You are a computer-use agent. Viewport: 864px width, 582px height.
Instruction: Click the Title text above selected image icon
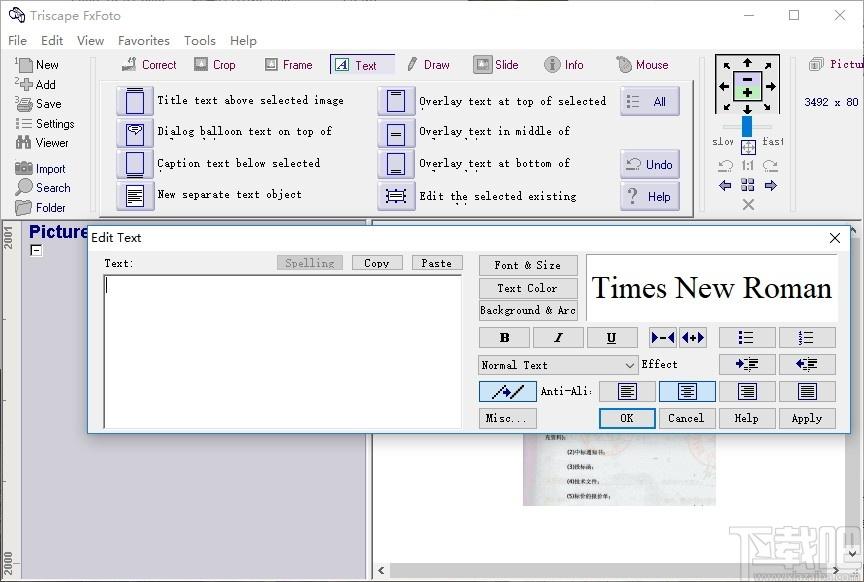tap(135, 101)
